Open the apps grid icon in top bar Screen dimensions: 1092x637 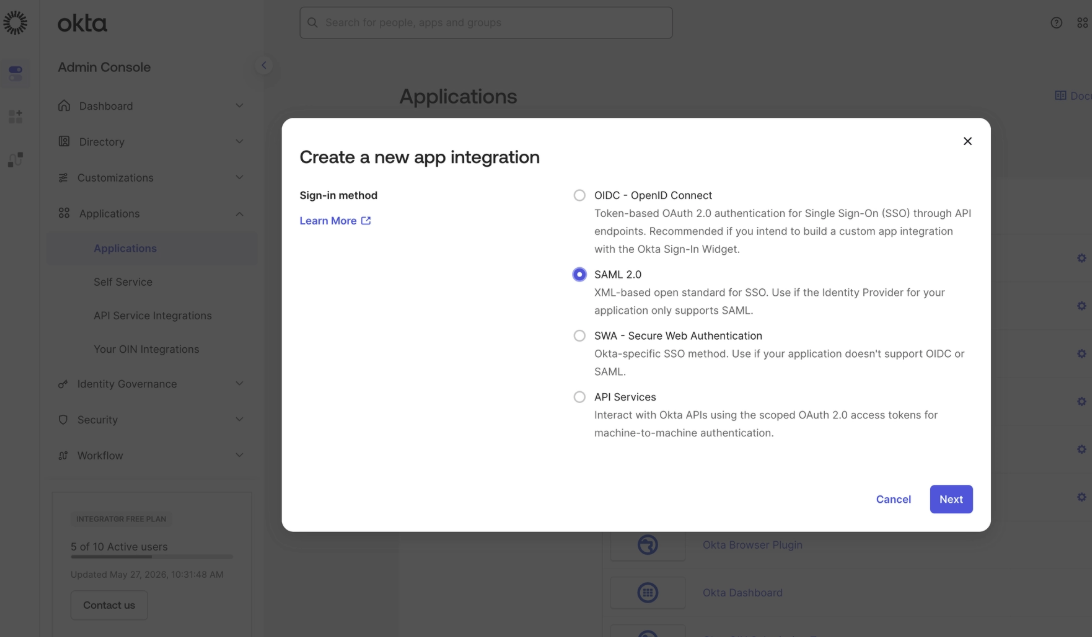(x=1083, y=23)
